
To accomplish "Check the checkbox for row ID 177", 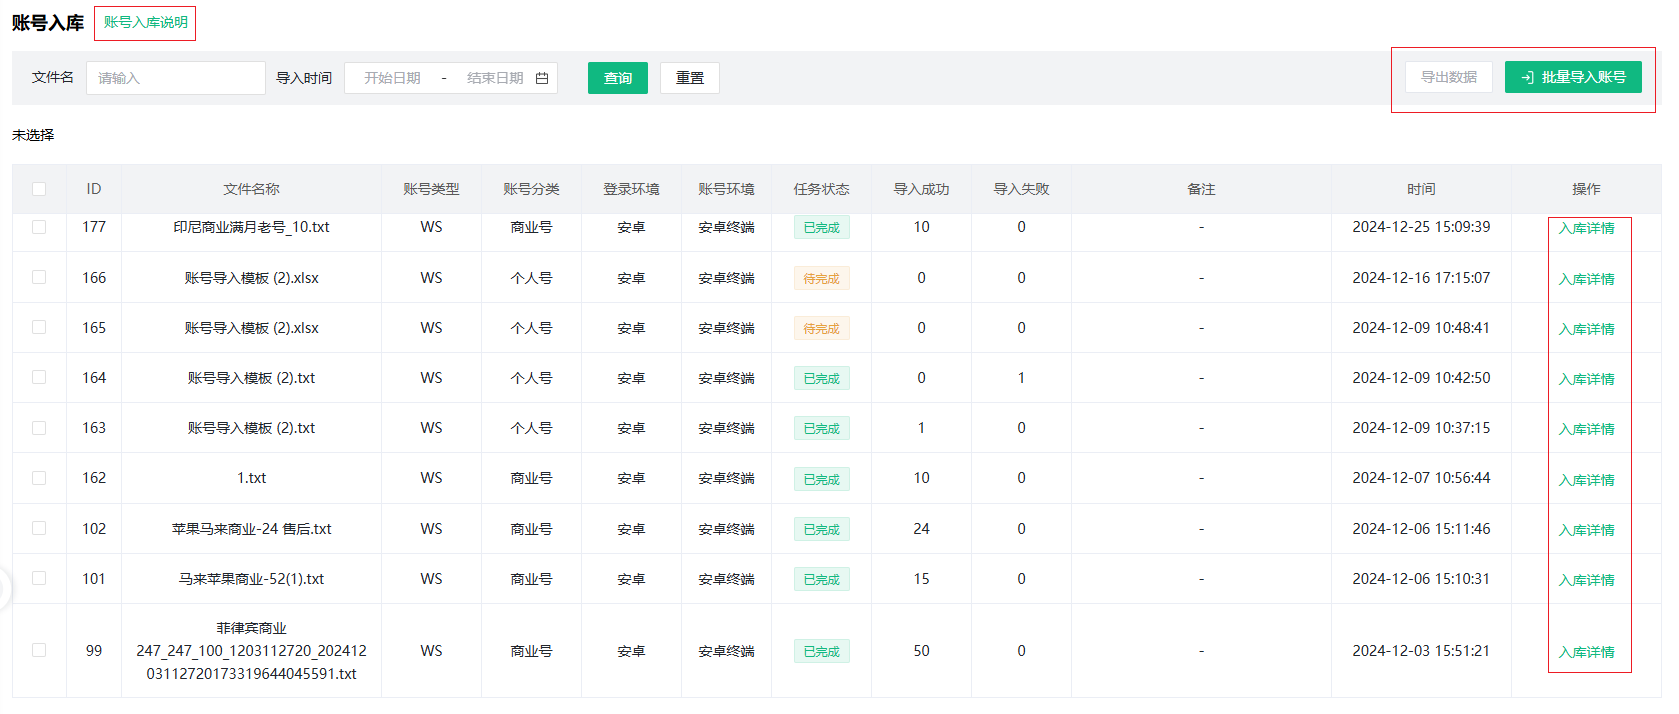I will (39, 227).
